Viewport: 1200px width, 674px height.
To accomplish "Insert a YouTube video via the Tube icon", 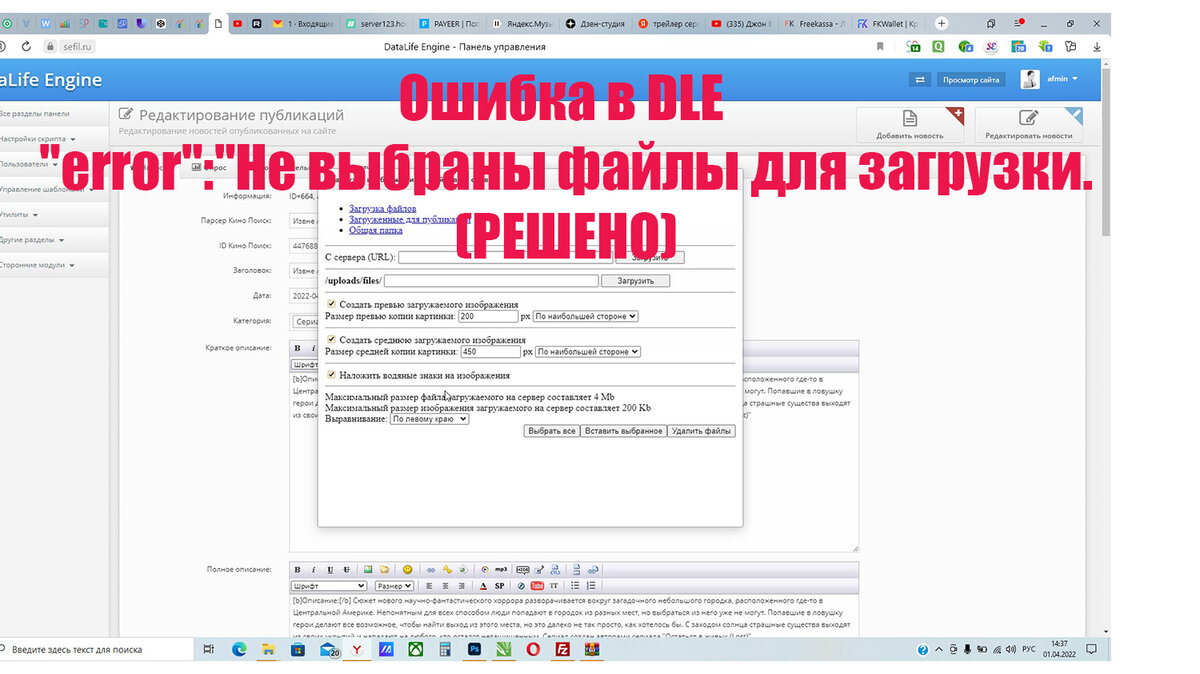I will (x=537, y=586).
